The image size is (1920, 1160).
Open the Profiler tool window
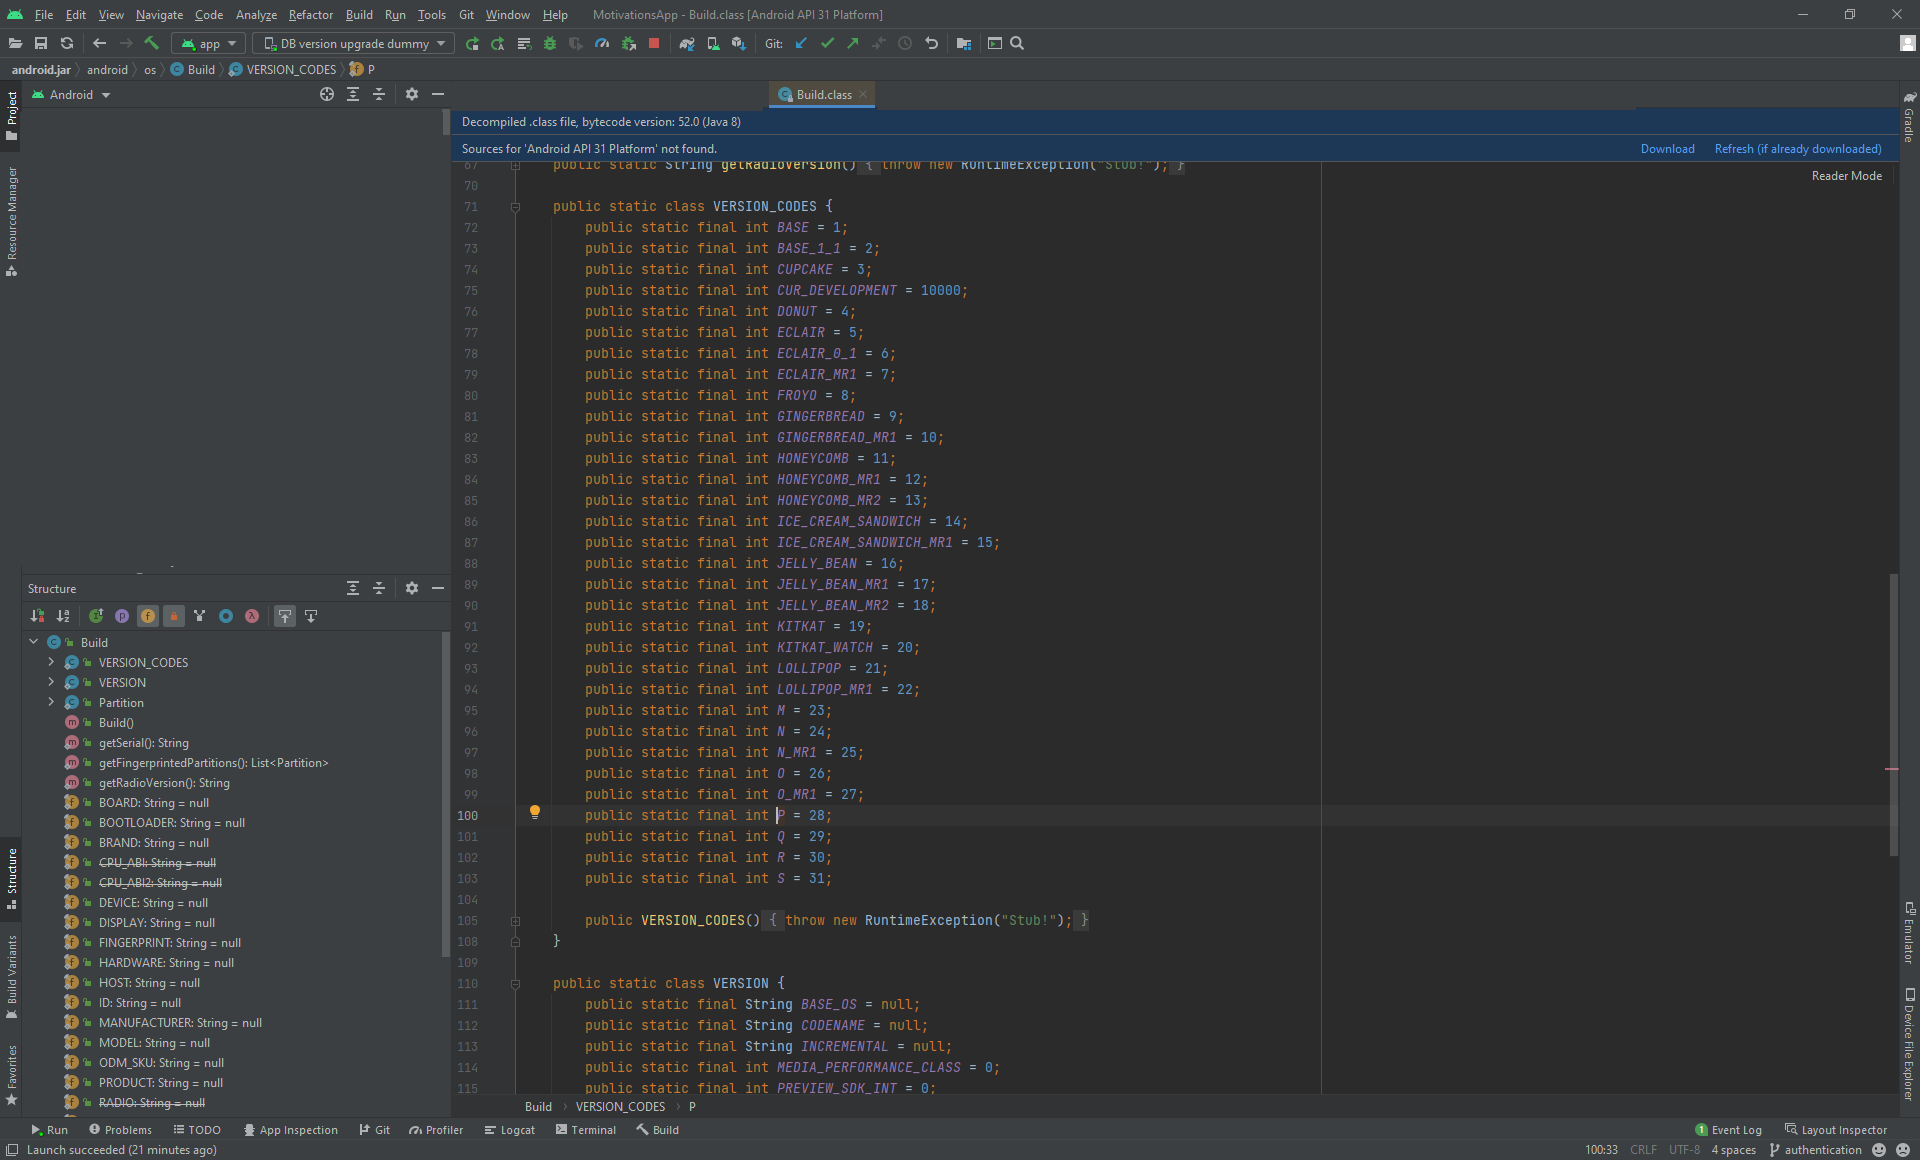coord(436,1130)
